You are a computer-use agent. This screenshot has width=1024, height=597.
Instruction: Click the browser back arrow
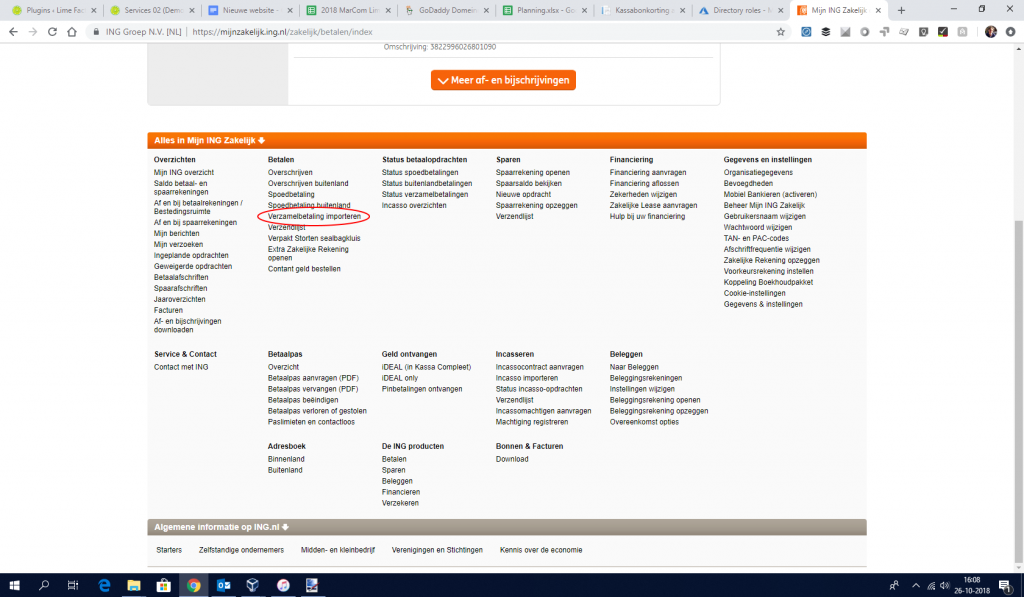pos(13,31)
